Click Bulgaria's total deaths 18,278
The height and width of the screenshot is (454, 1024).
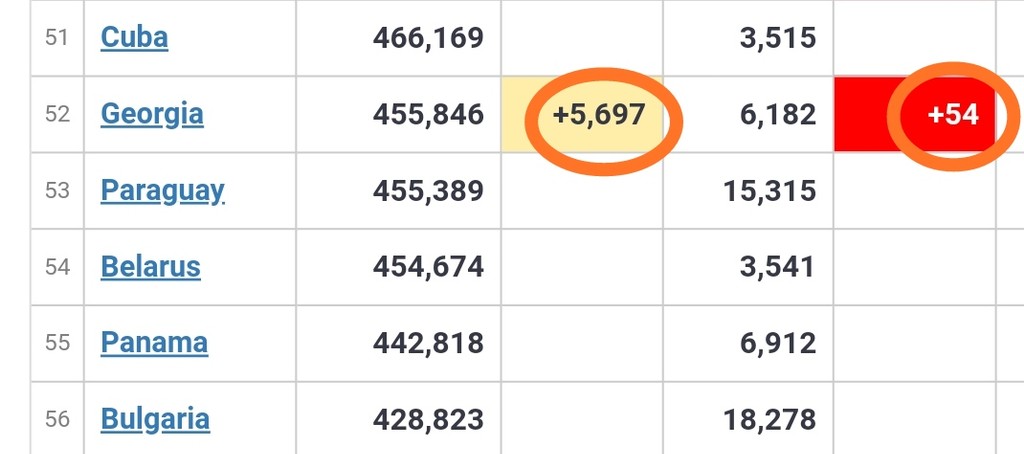(x=769, y=419)
